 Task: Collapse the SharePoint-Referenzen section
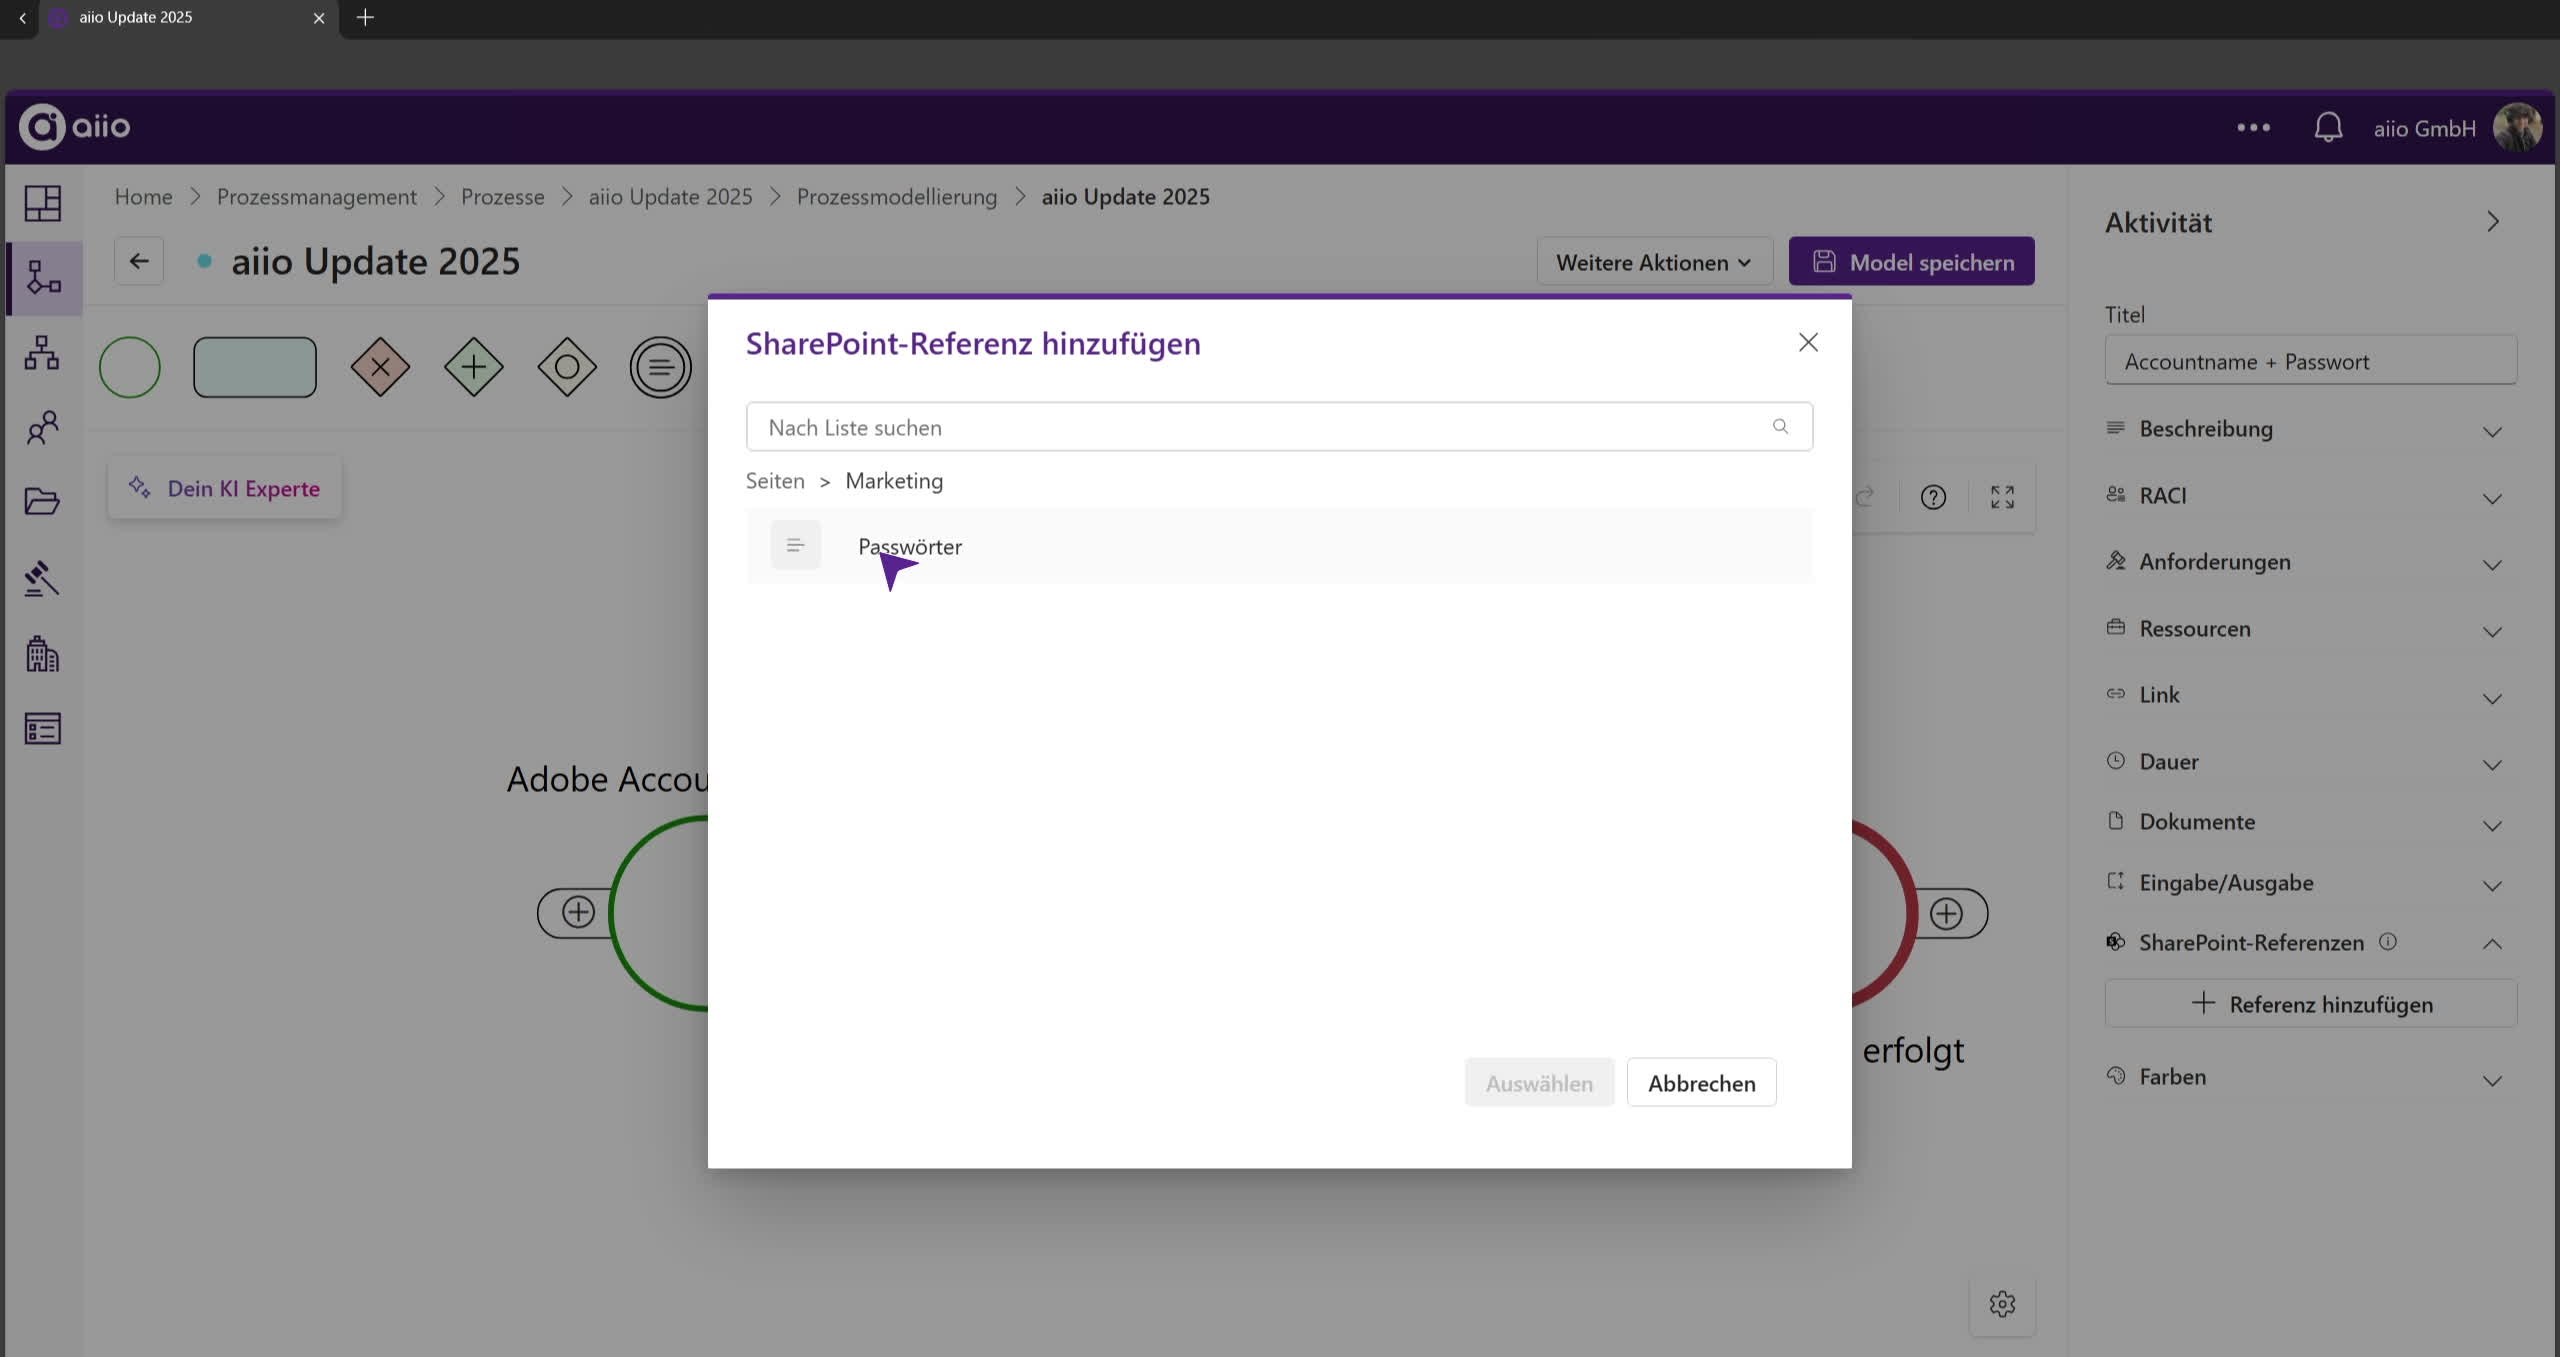pyautogui.click(x=2492, y=943)
